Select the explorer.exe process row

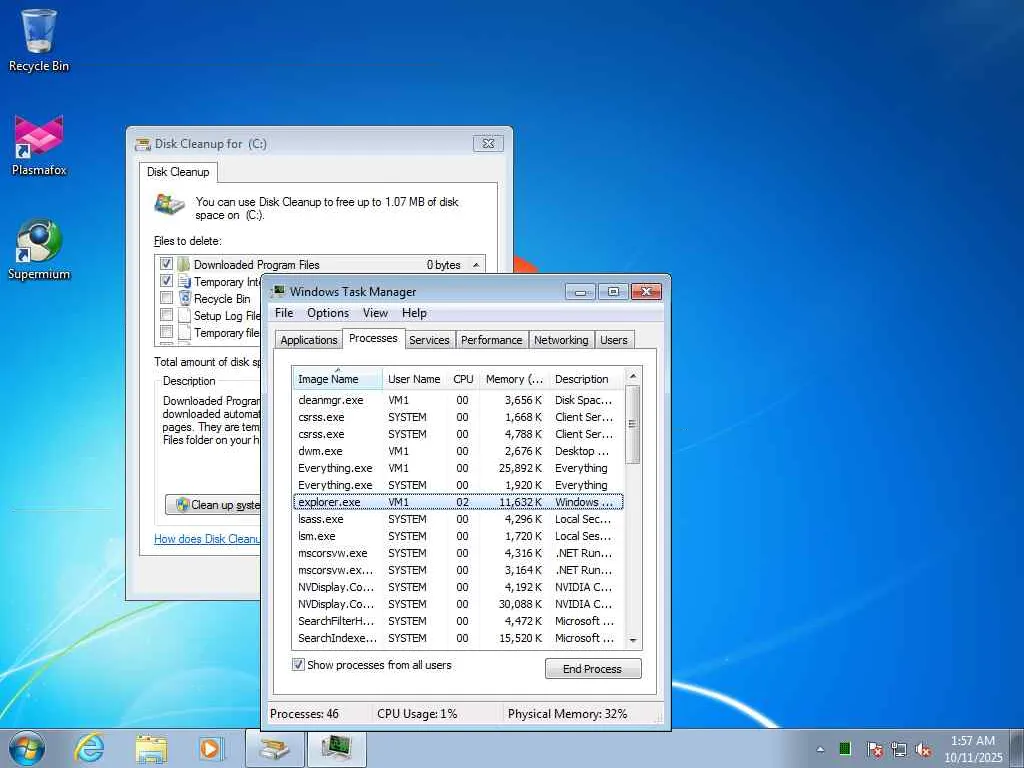[457, 502]
